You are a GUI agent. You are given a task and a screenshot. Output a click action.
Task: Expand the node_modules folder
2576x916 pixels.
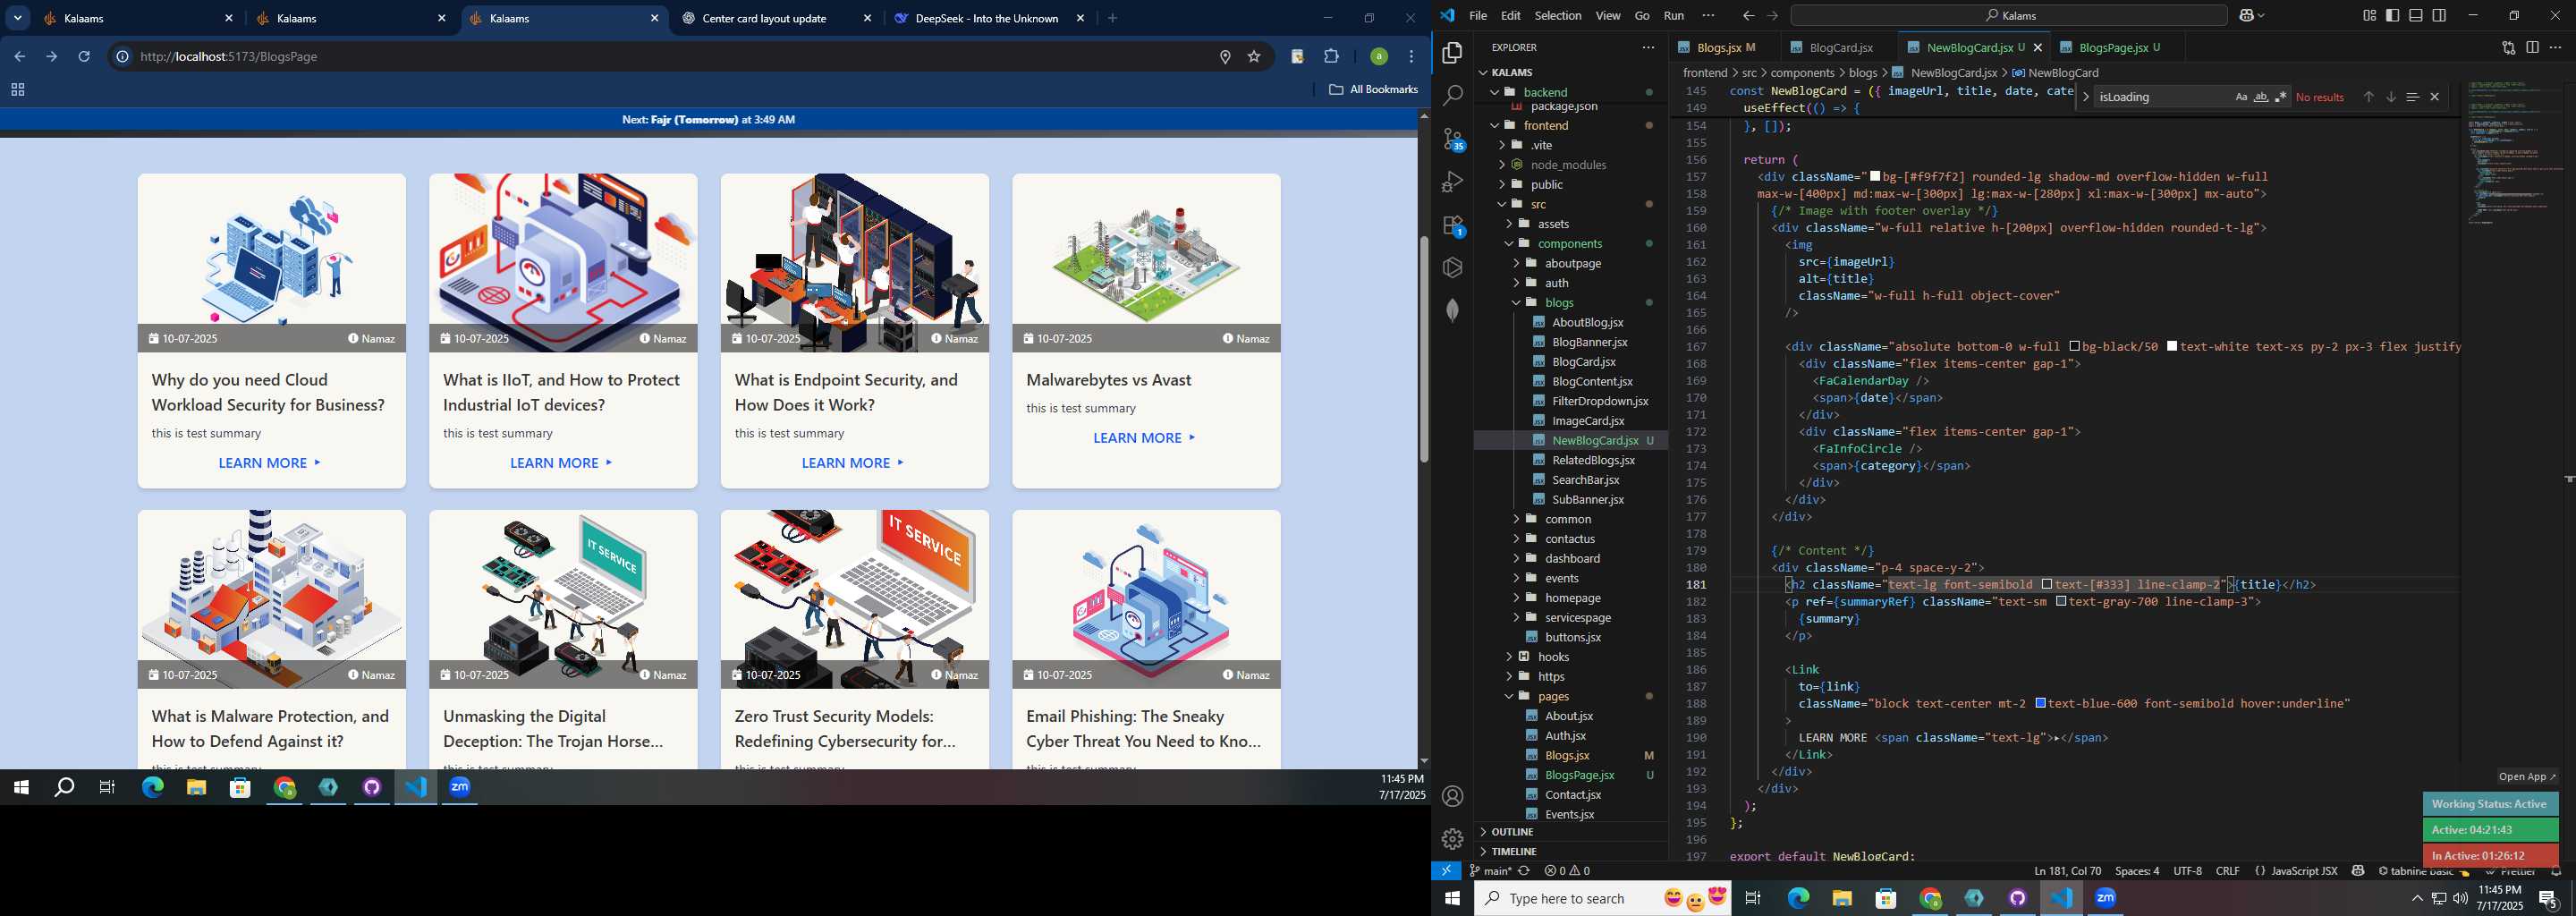pos(1502,164)
